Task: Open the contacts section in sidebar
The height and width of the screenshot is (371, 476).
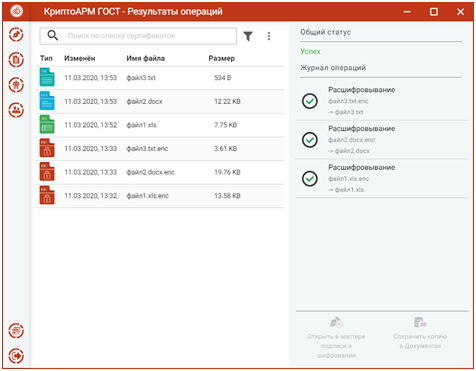Action: [x=16, y=110]
